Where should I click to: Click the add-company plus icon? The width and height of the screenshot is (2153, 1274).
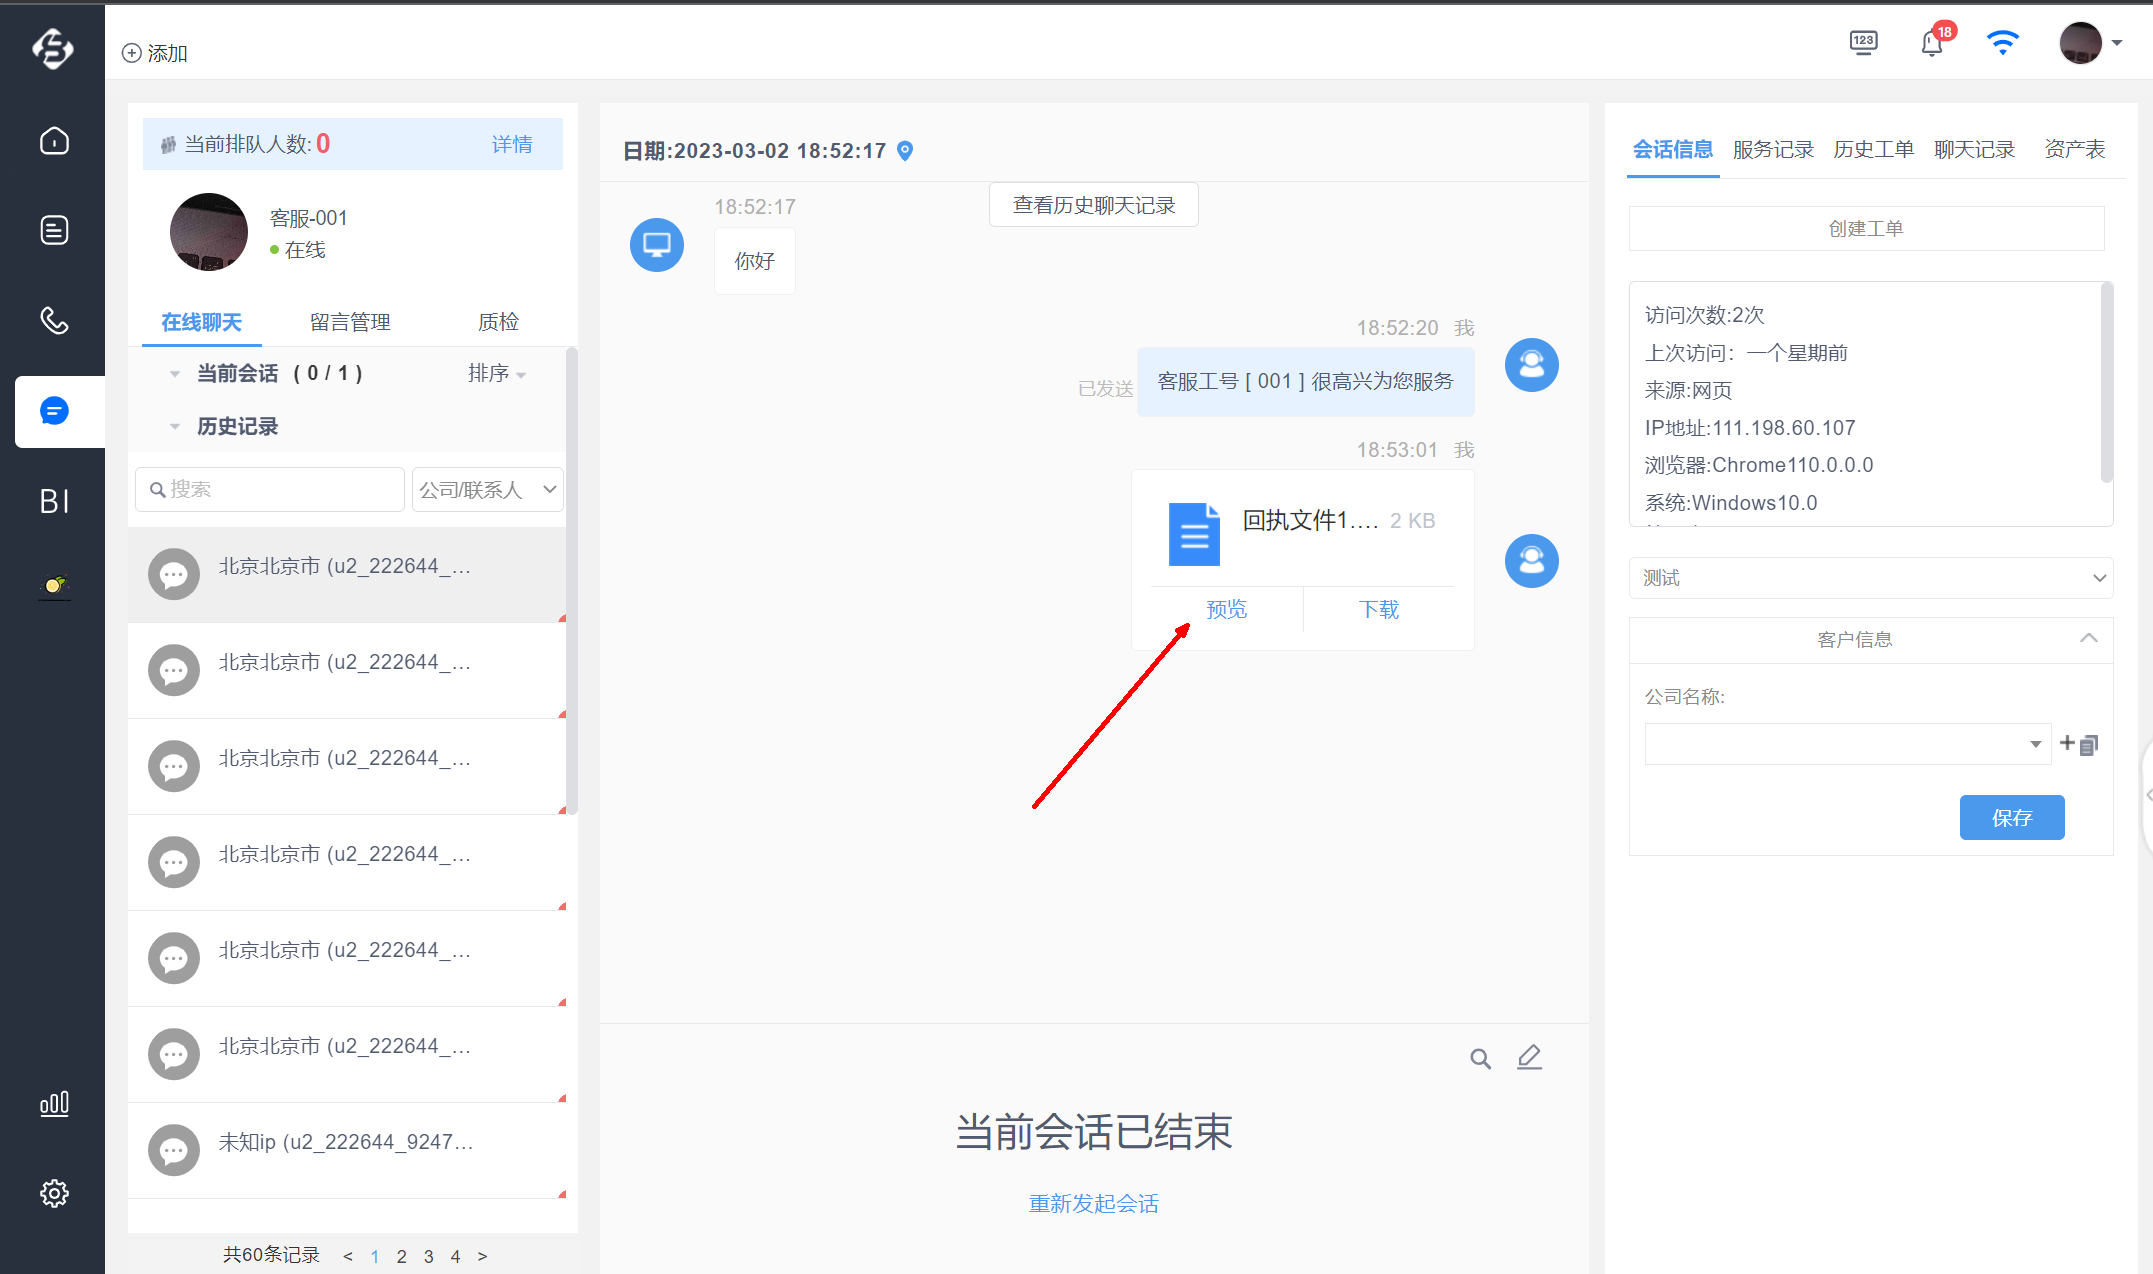tap(2067, 743)
